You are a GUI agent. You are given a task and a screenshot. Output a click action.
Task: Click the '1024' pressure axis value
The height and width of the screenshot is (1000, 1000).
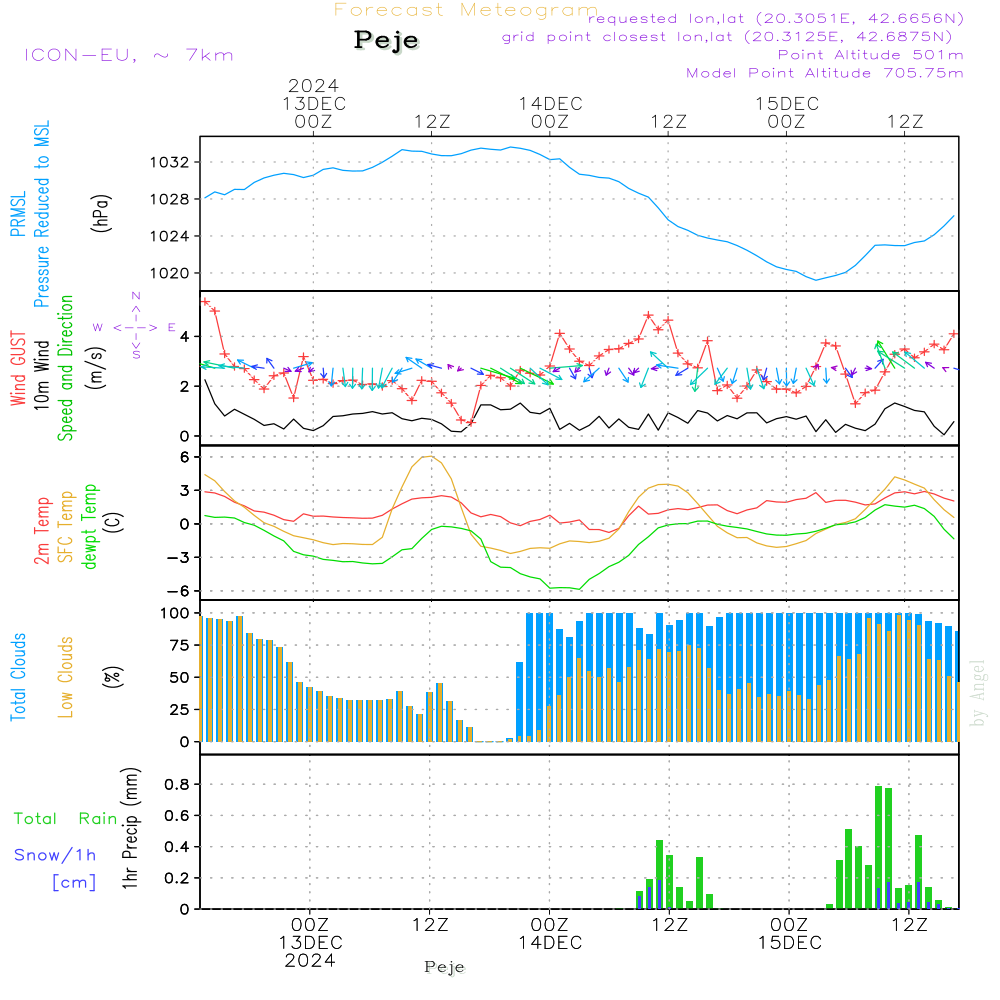[170, 237]
